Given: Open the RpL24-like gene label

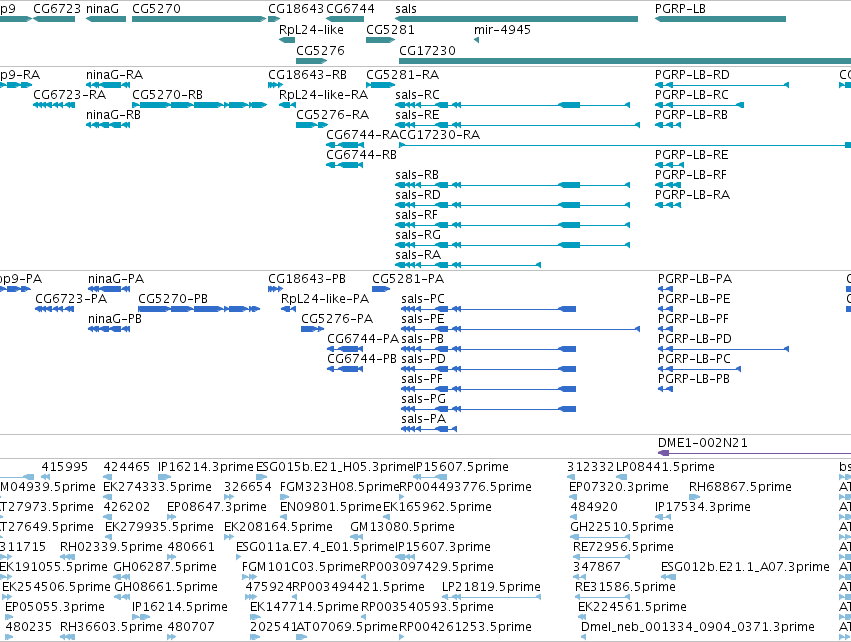Looking at the screenshot, I should [x=311, y=30].
